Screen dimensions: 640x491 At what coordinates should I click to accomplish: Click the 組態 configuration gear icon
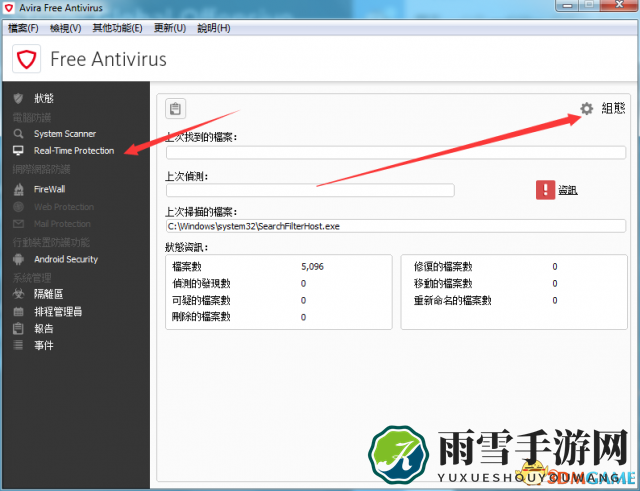tap(587, 109)
